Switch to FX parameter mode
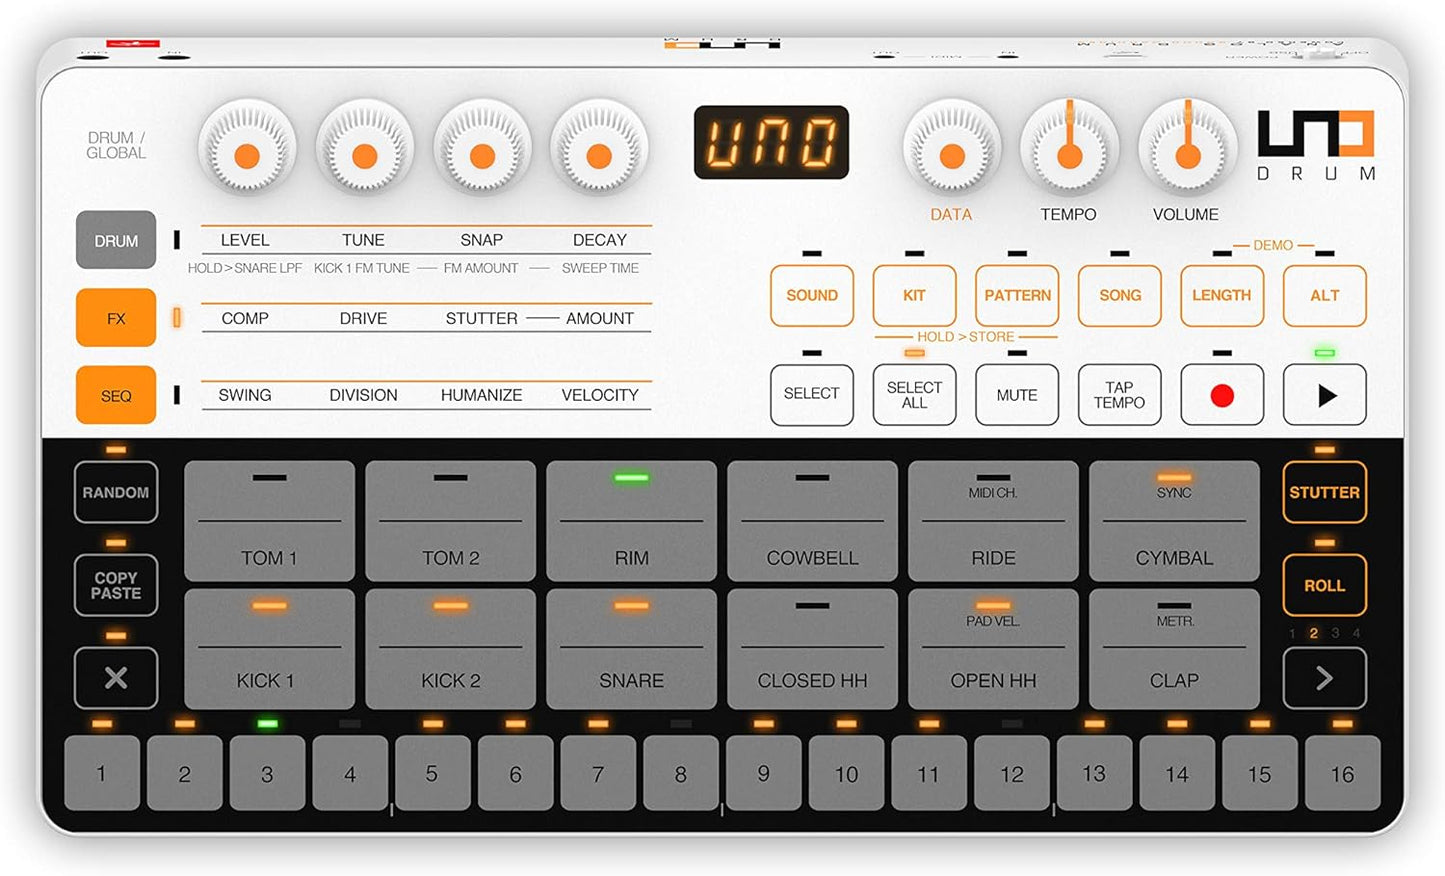Screen dimensions: 1445x876 click(x=115, y=318)
